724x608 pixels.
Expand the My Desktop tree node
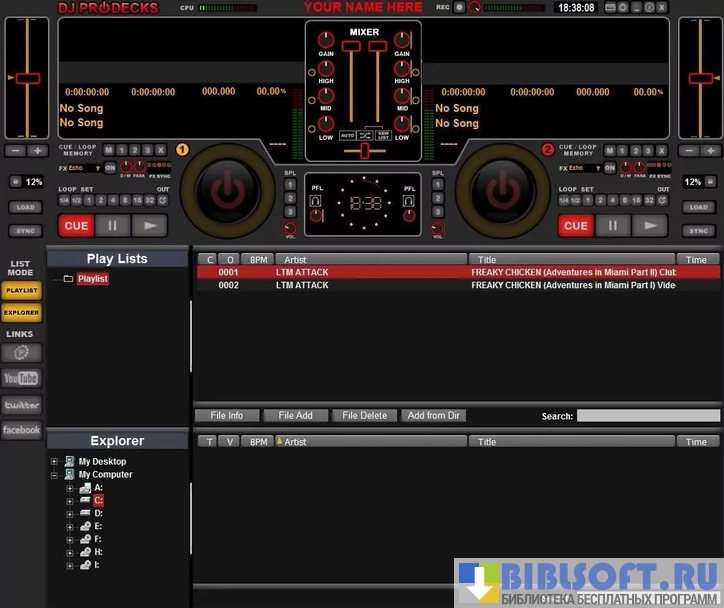coord(55,462)
